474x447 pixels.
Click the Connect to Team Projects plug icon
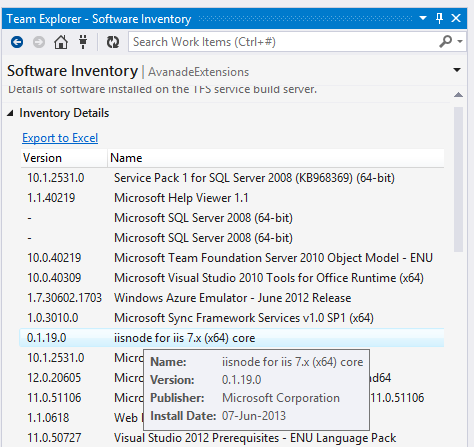(83, 42)
